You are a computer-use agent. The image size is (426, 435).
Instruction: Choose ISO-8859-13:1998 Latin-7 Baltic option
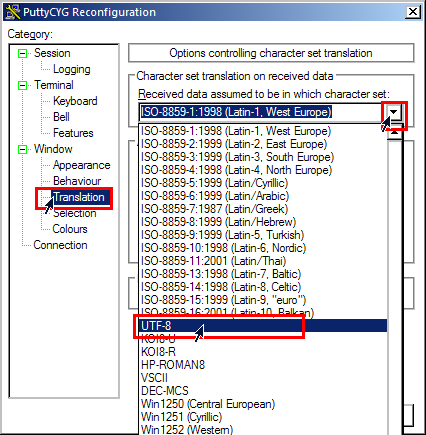tap(263, 274)
